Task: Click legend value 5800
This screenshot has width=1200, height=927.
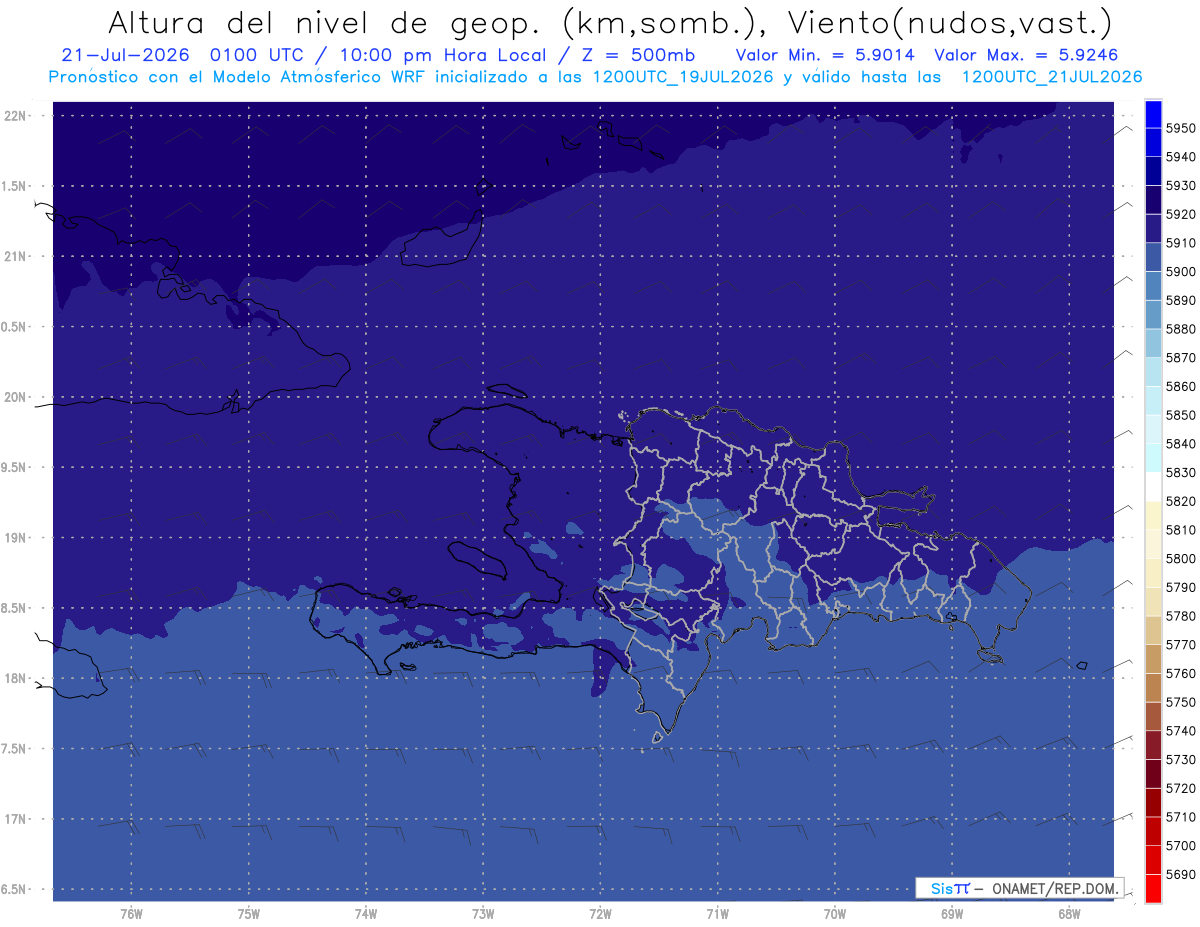Action: click(x=1180, y=559)
